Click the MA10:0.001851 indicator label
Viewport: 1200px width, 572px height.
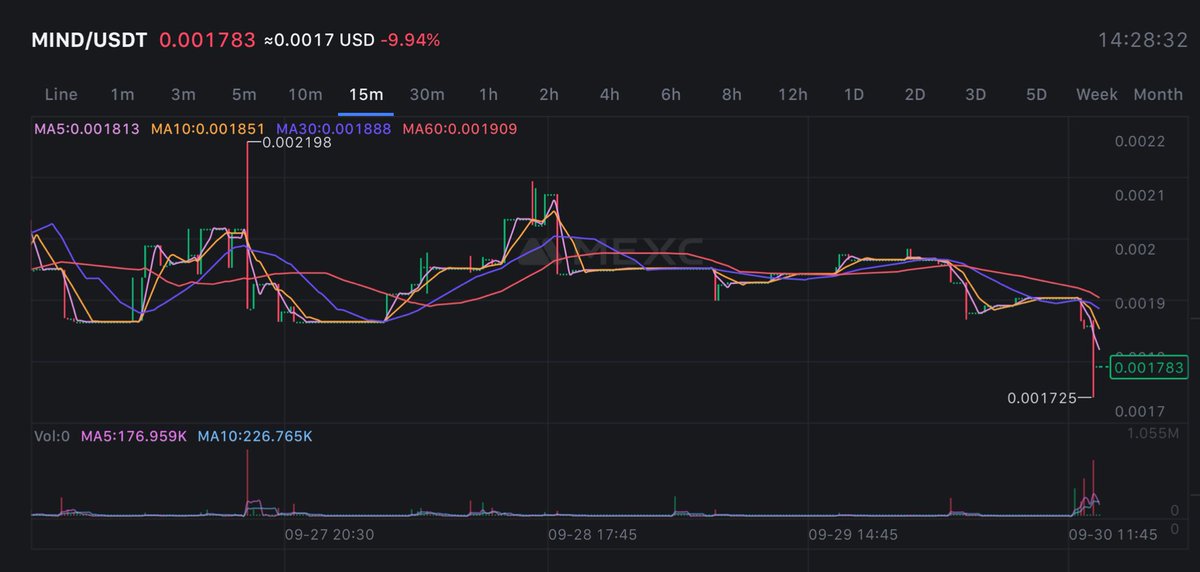tap(210, 129)
